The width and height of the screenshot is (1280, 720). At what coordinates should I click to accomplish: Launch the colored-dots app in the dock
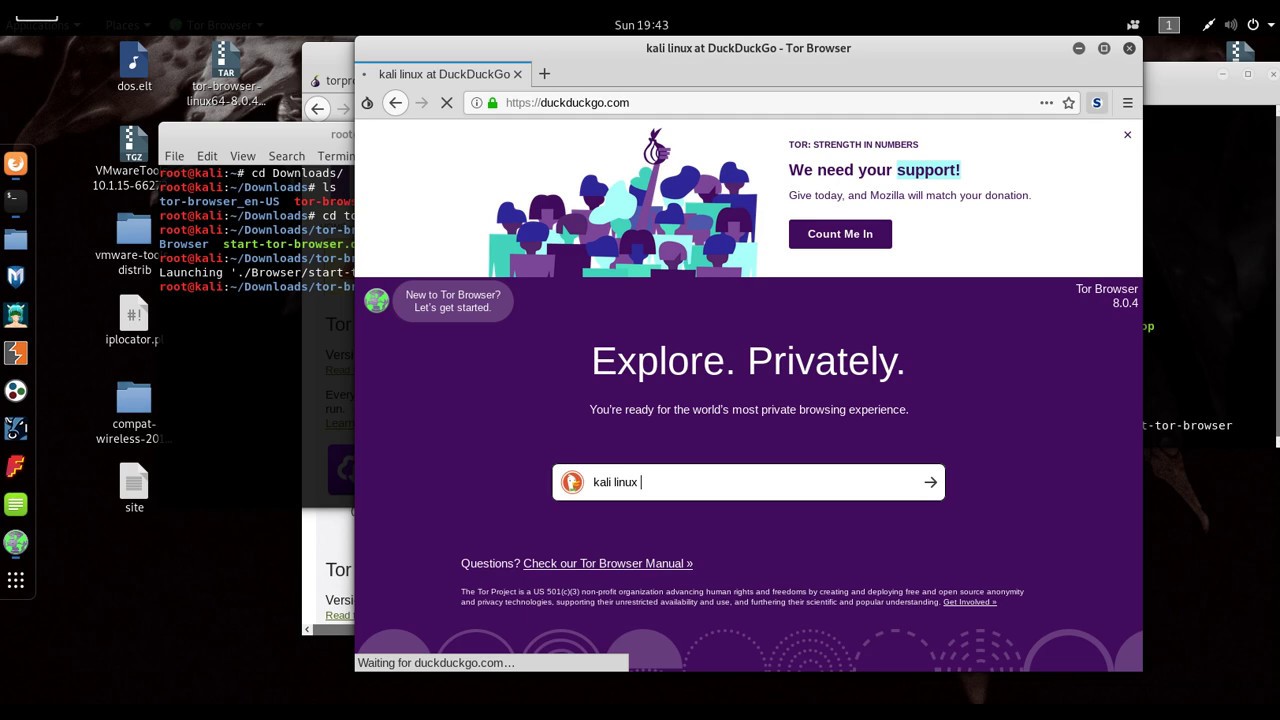tap(16, 391)
